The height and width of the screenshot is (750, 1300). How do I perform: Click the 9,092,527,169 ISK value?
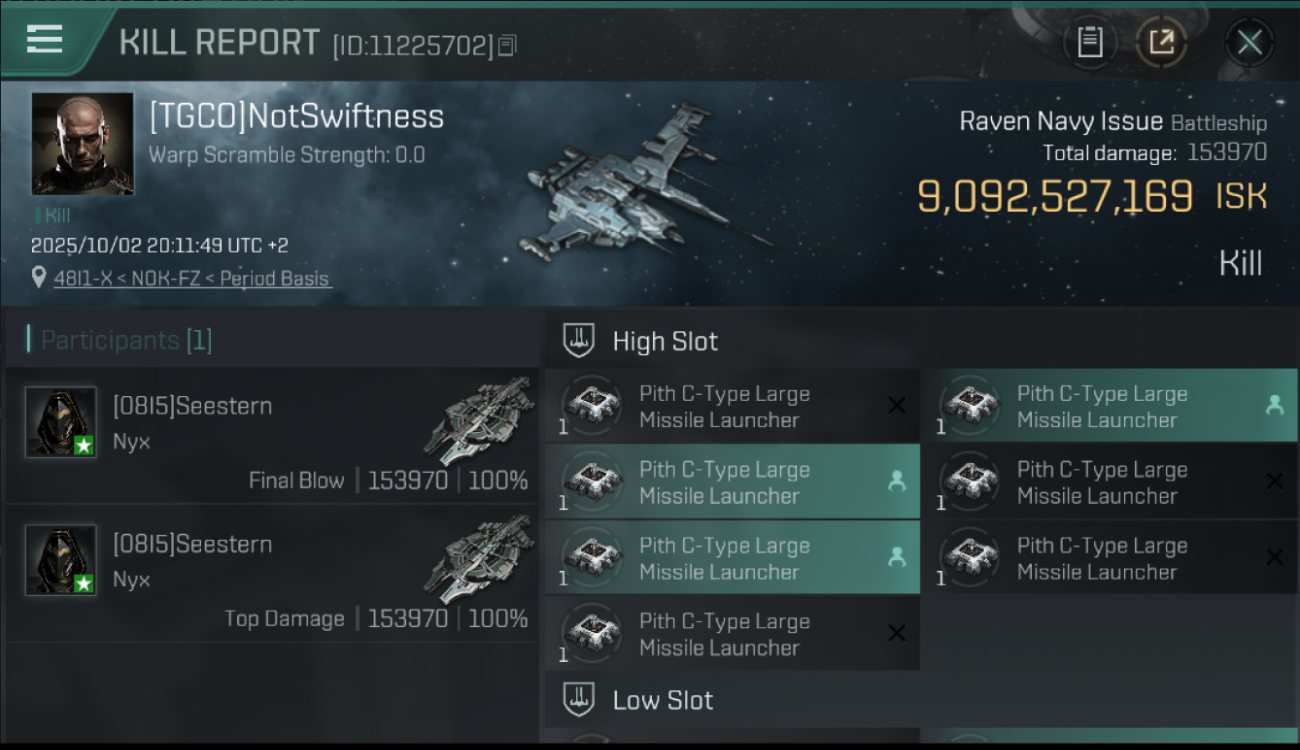click(1055, 197)
